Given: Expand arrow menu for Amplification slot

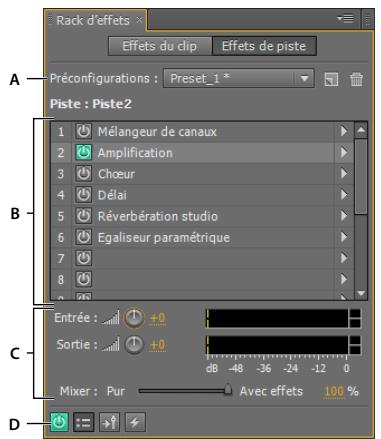Looking at the screenshot, I should click(344, 153).
